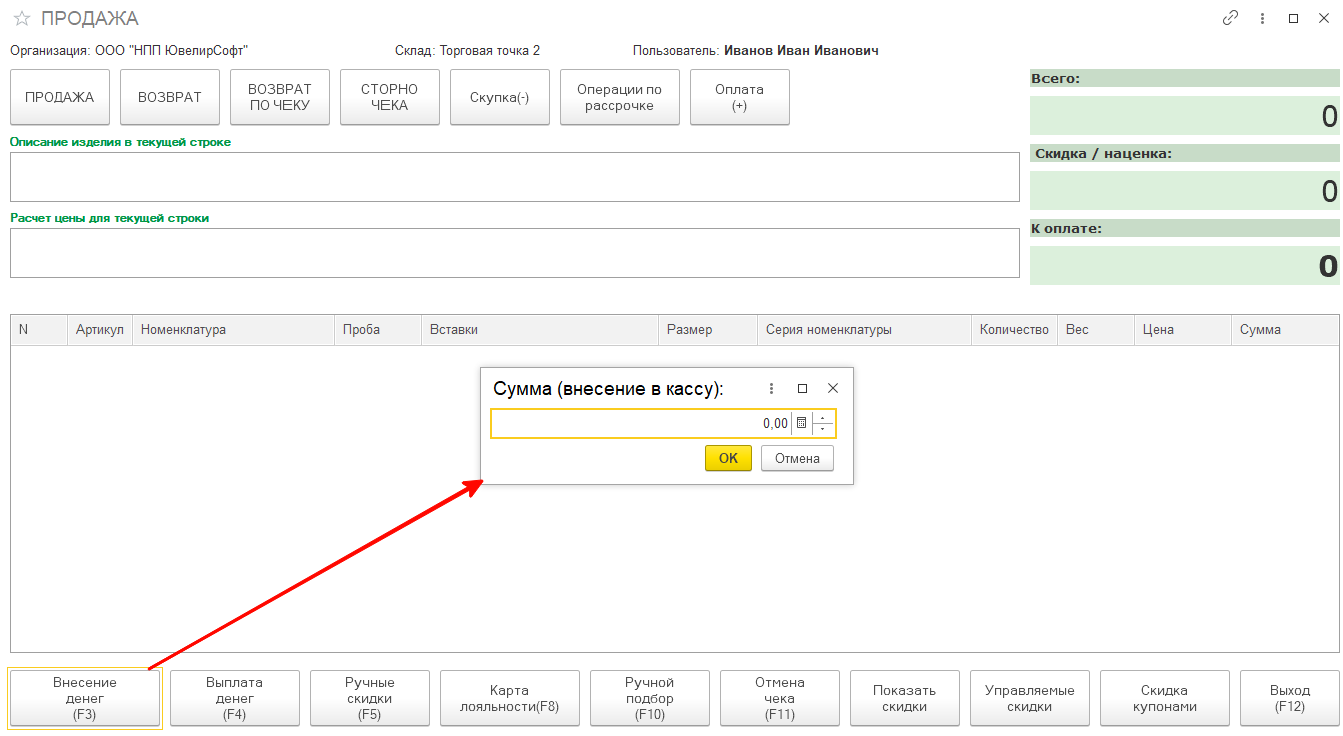Click the Проба column header
The width and height of the screenshot is (1343, 736).
pyautogui.click(x=377, y=330)
